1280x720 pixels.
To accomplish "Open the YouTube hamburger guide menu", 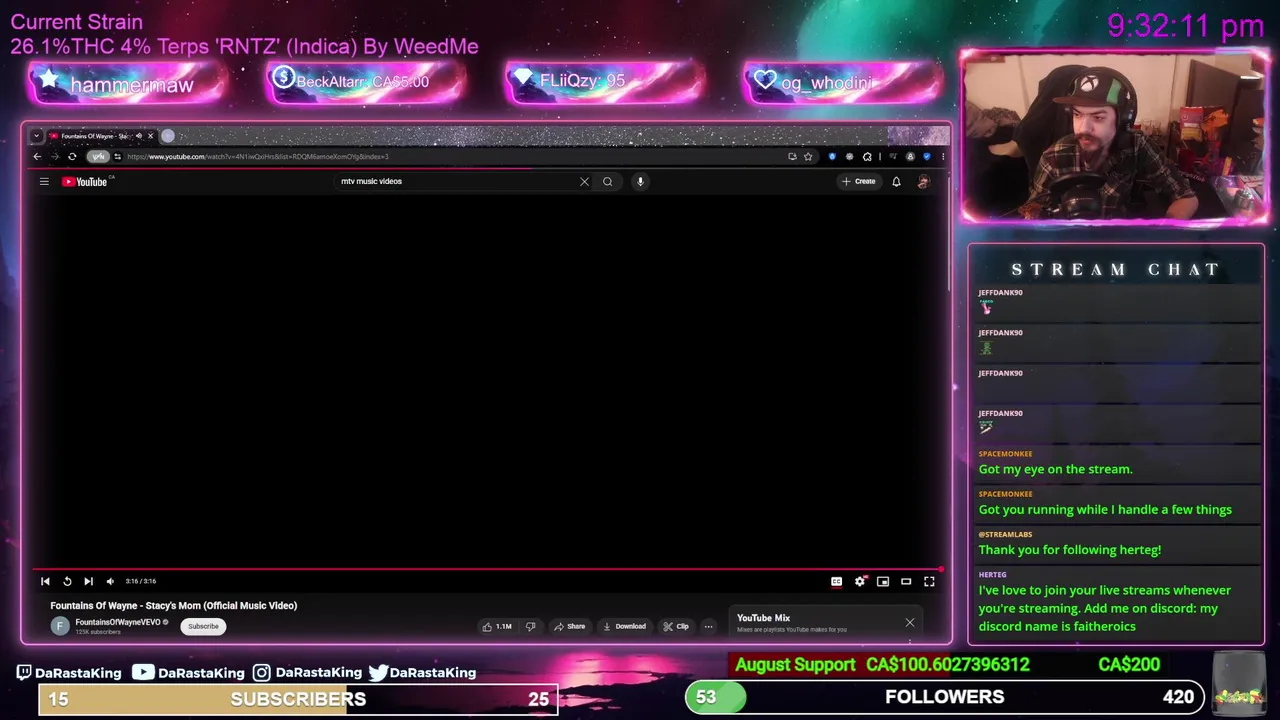I will pyautogui.click(x=44, y=181).
